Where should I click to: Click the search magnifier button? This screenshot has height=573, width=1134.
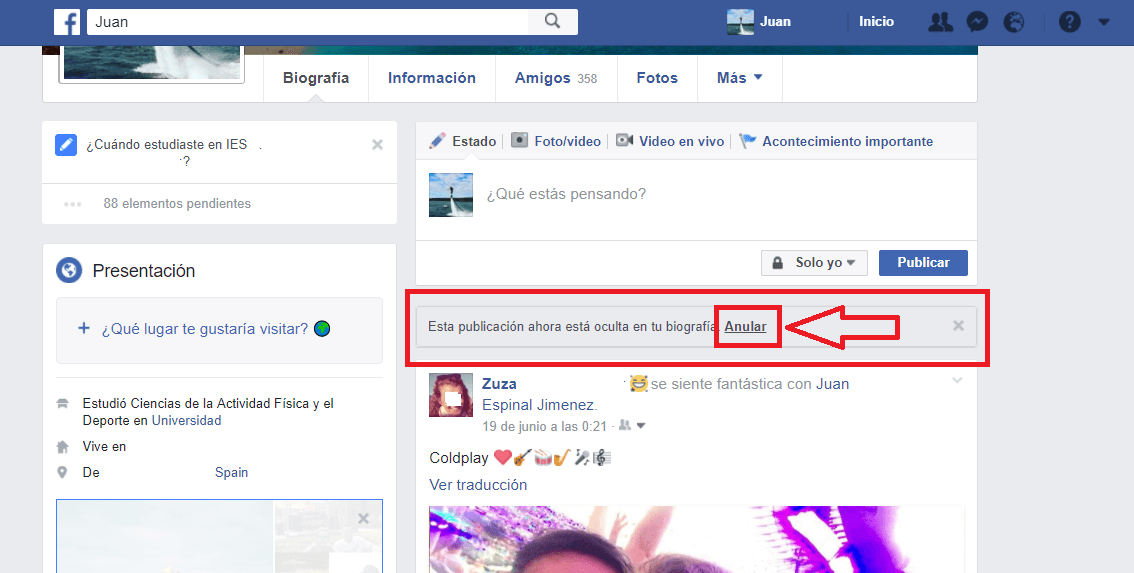[x=553, y=22]
